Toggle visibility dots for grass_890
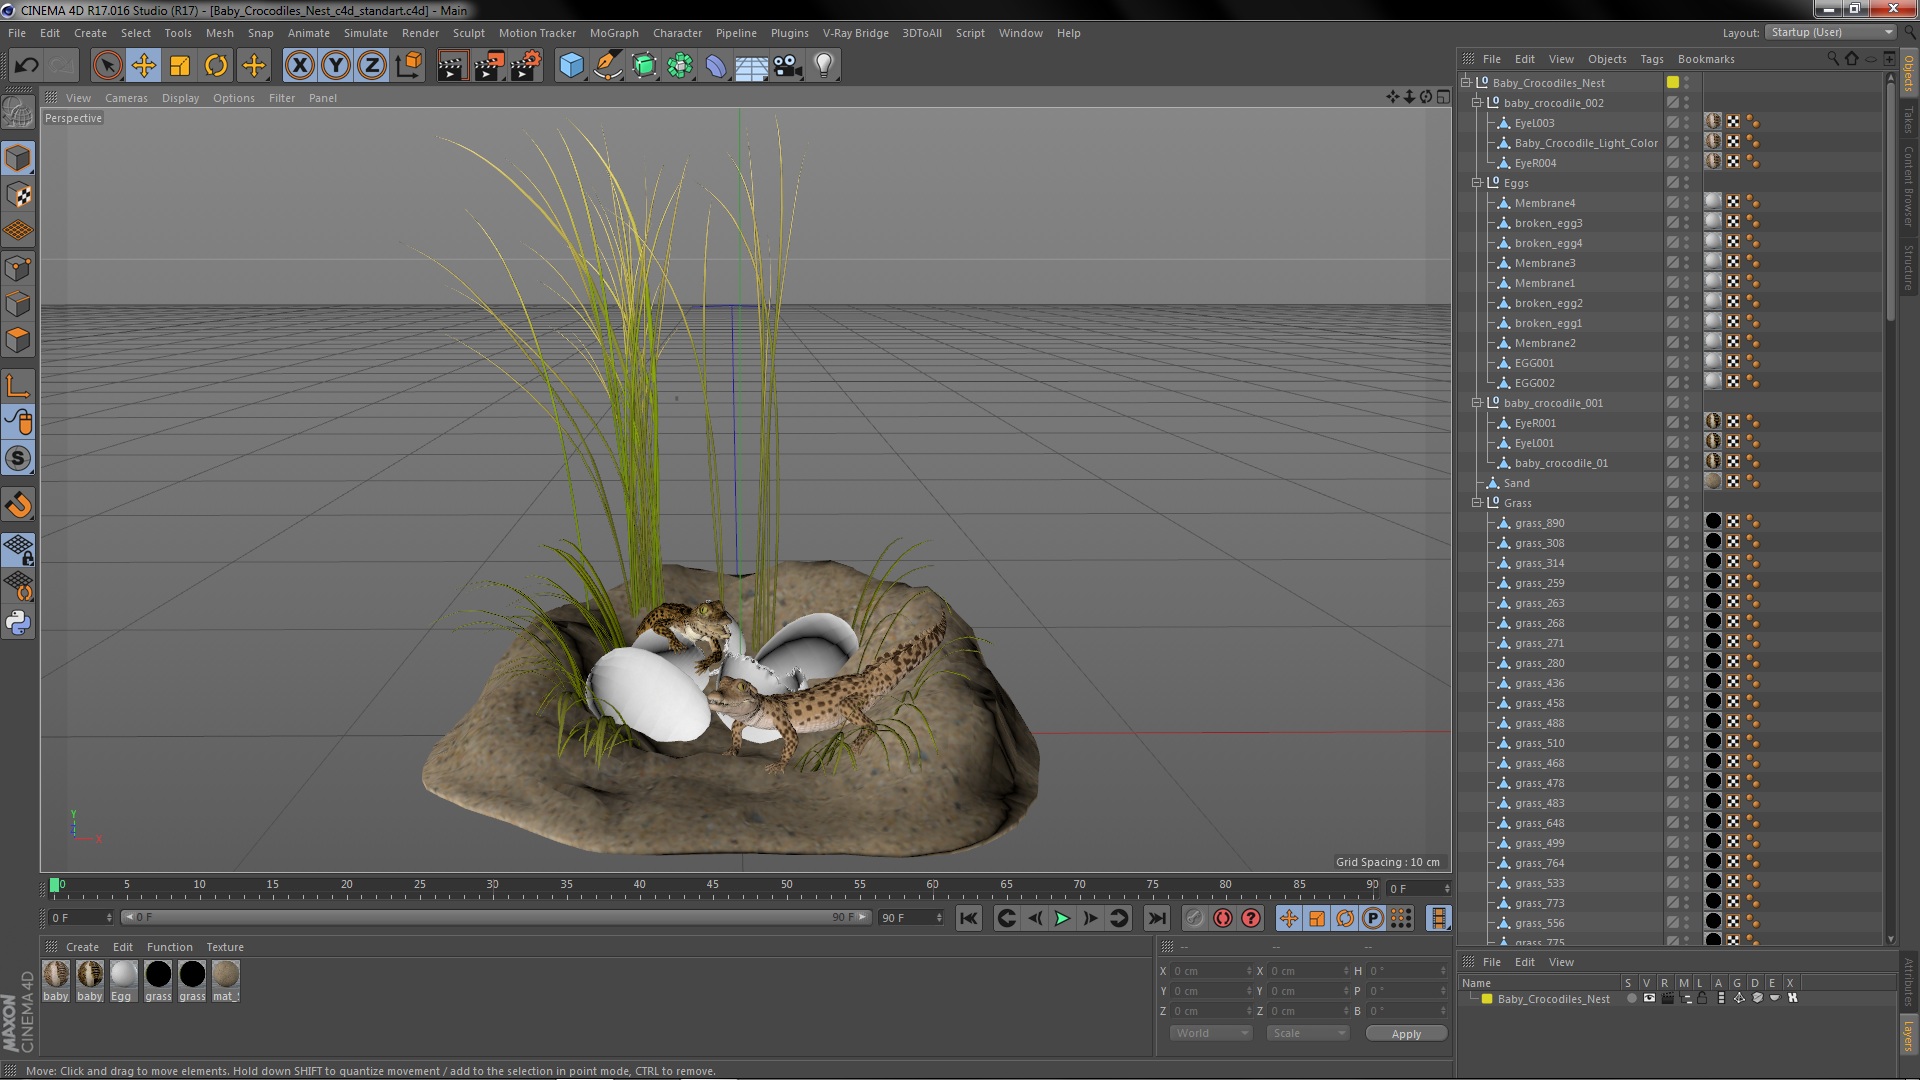This screenshot has width=1920, height=1080. (1686, 522)
